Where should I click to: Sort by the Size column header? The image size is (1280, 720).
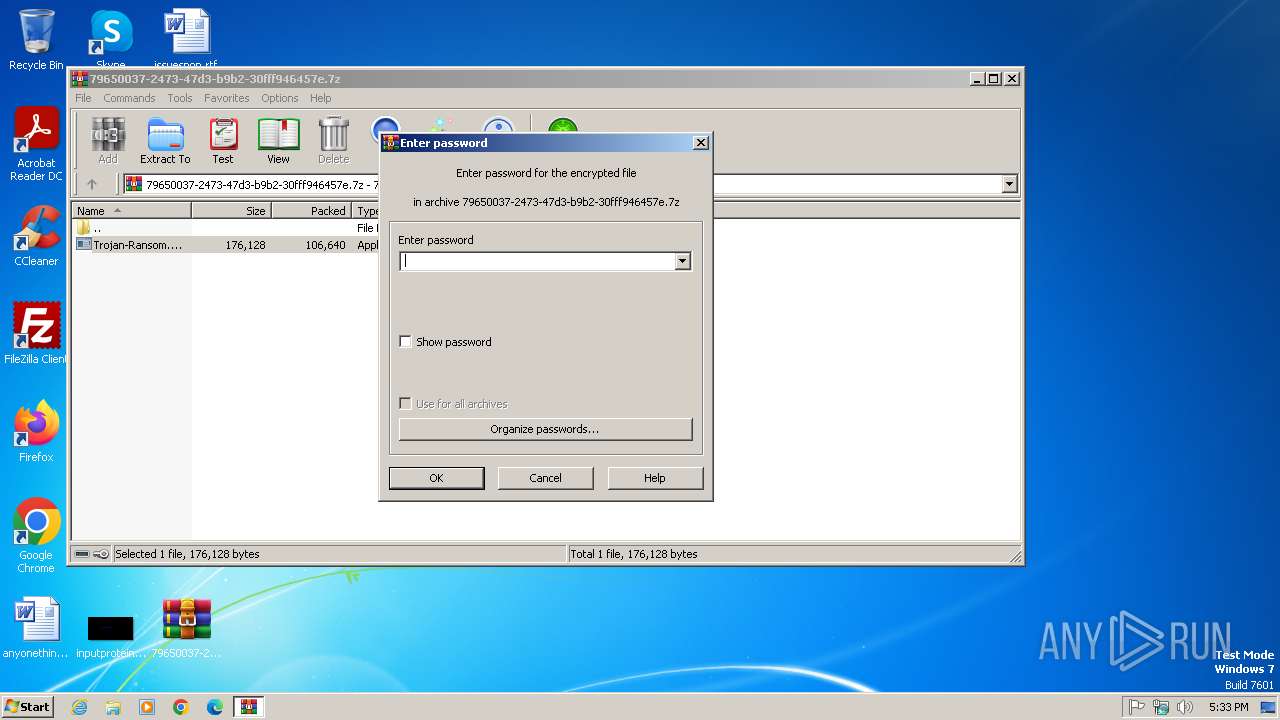pyautogui.click(x=231, y=211)
